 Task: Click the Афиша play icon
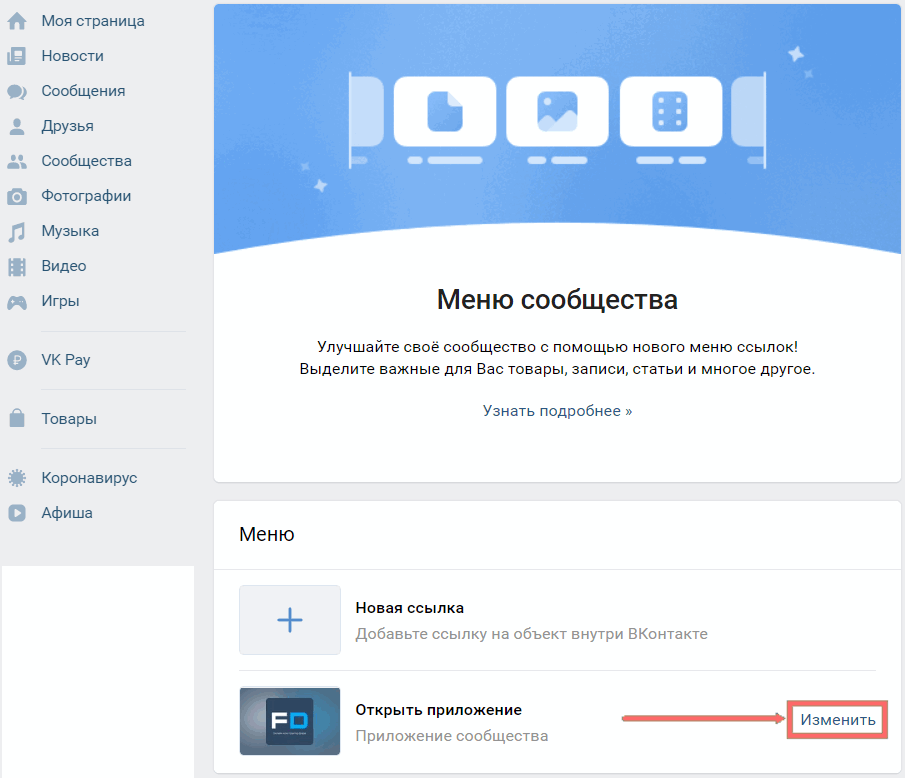point(17,513)
